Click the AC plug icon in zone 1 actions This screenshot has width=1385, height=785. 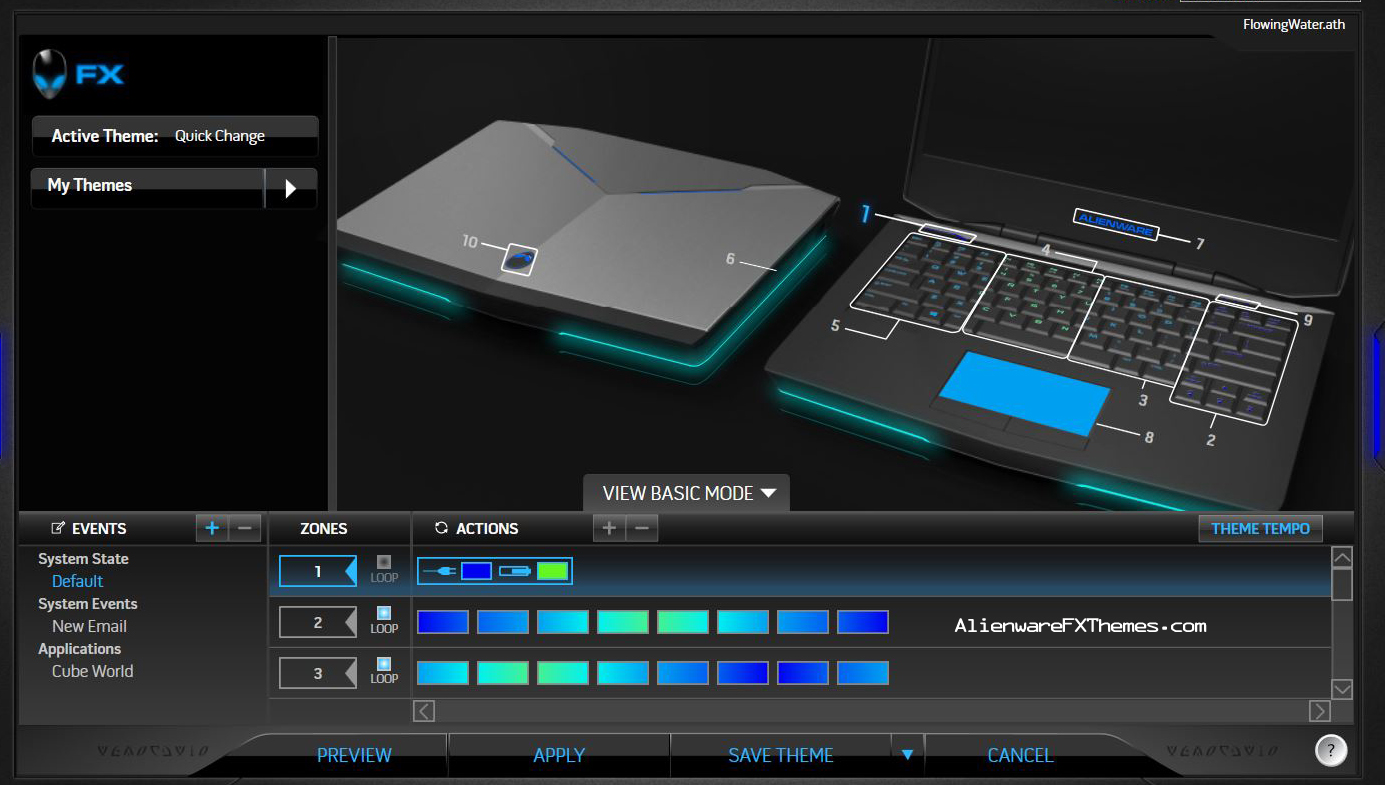point(440,571)
